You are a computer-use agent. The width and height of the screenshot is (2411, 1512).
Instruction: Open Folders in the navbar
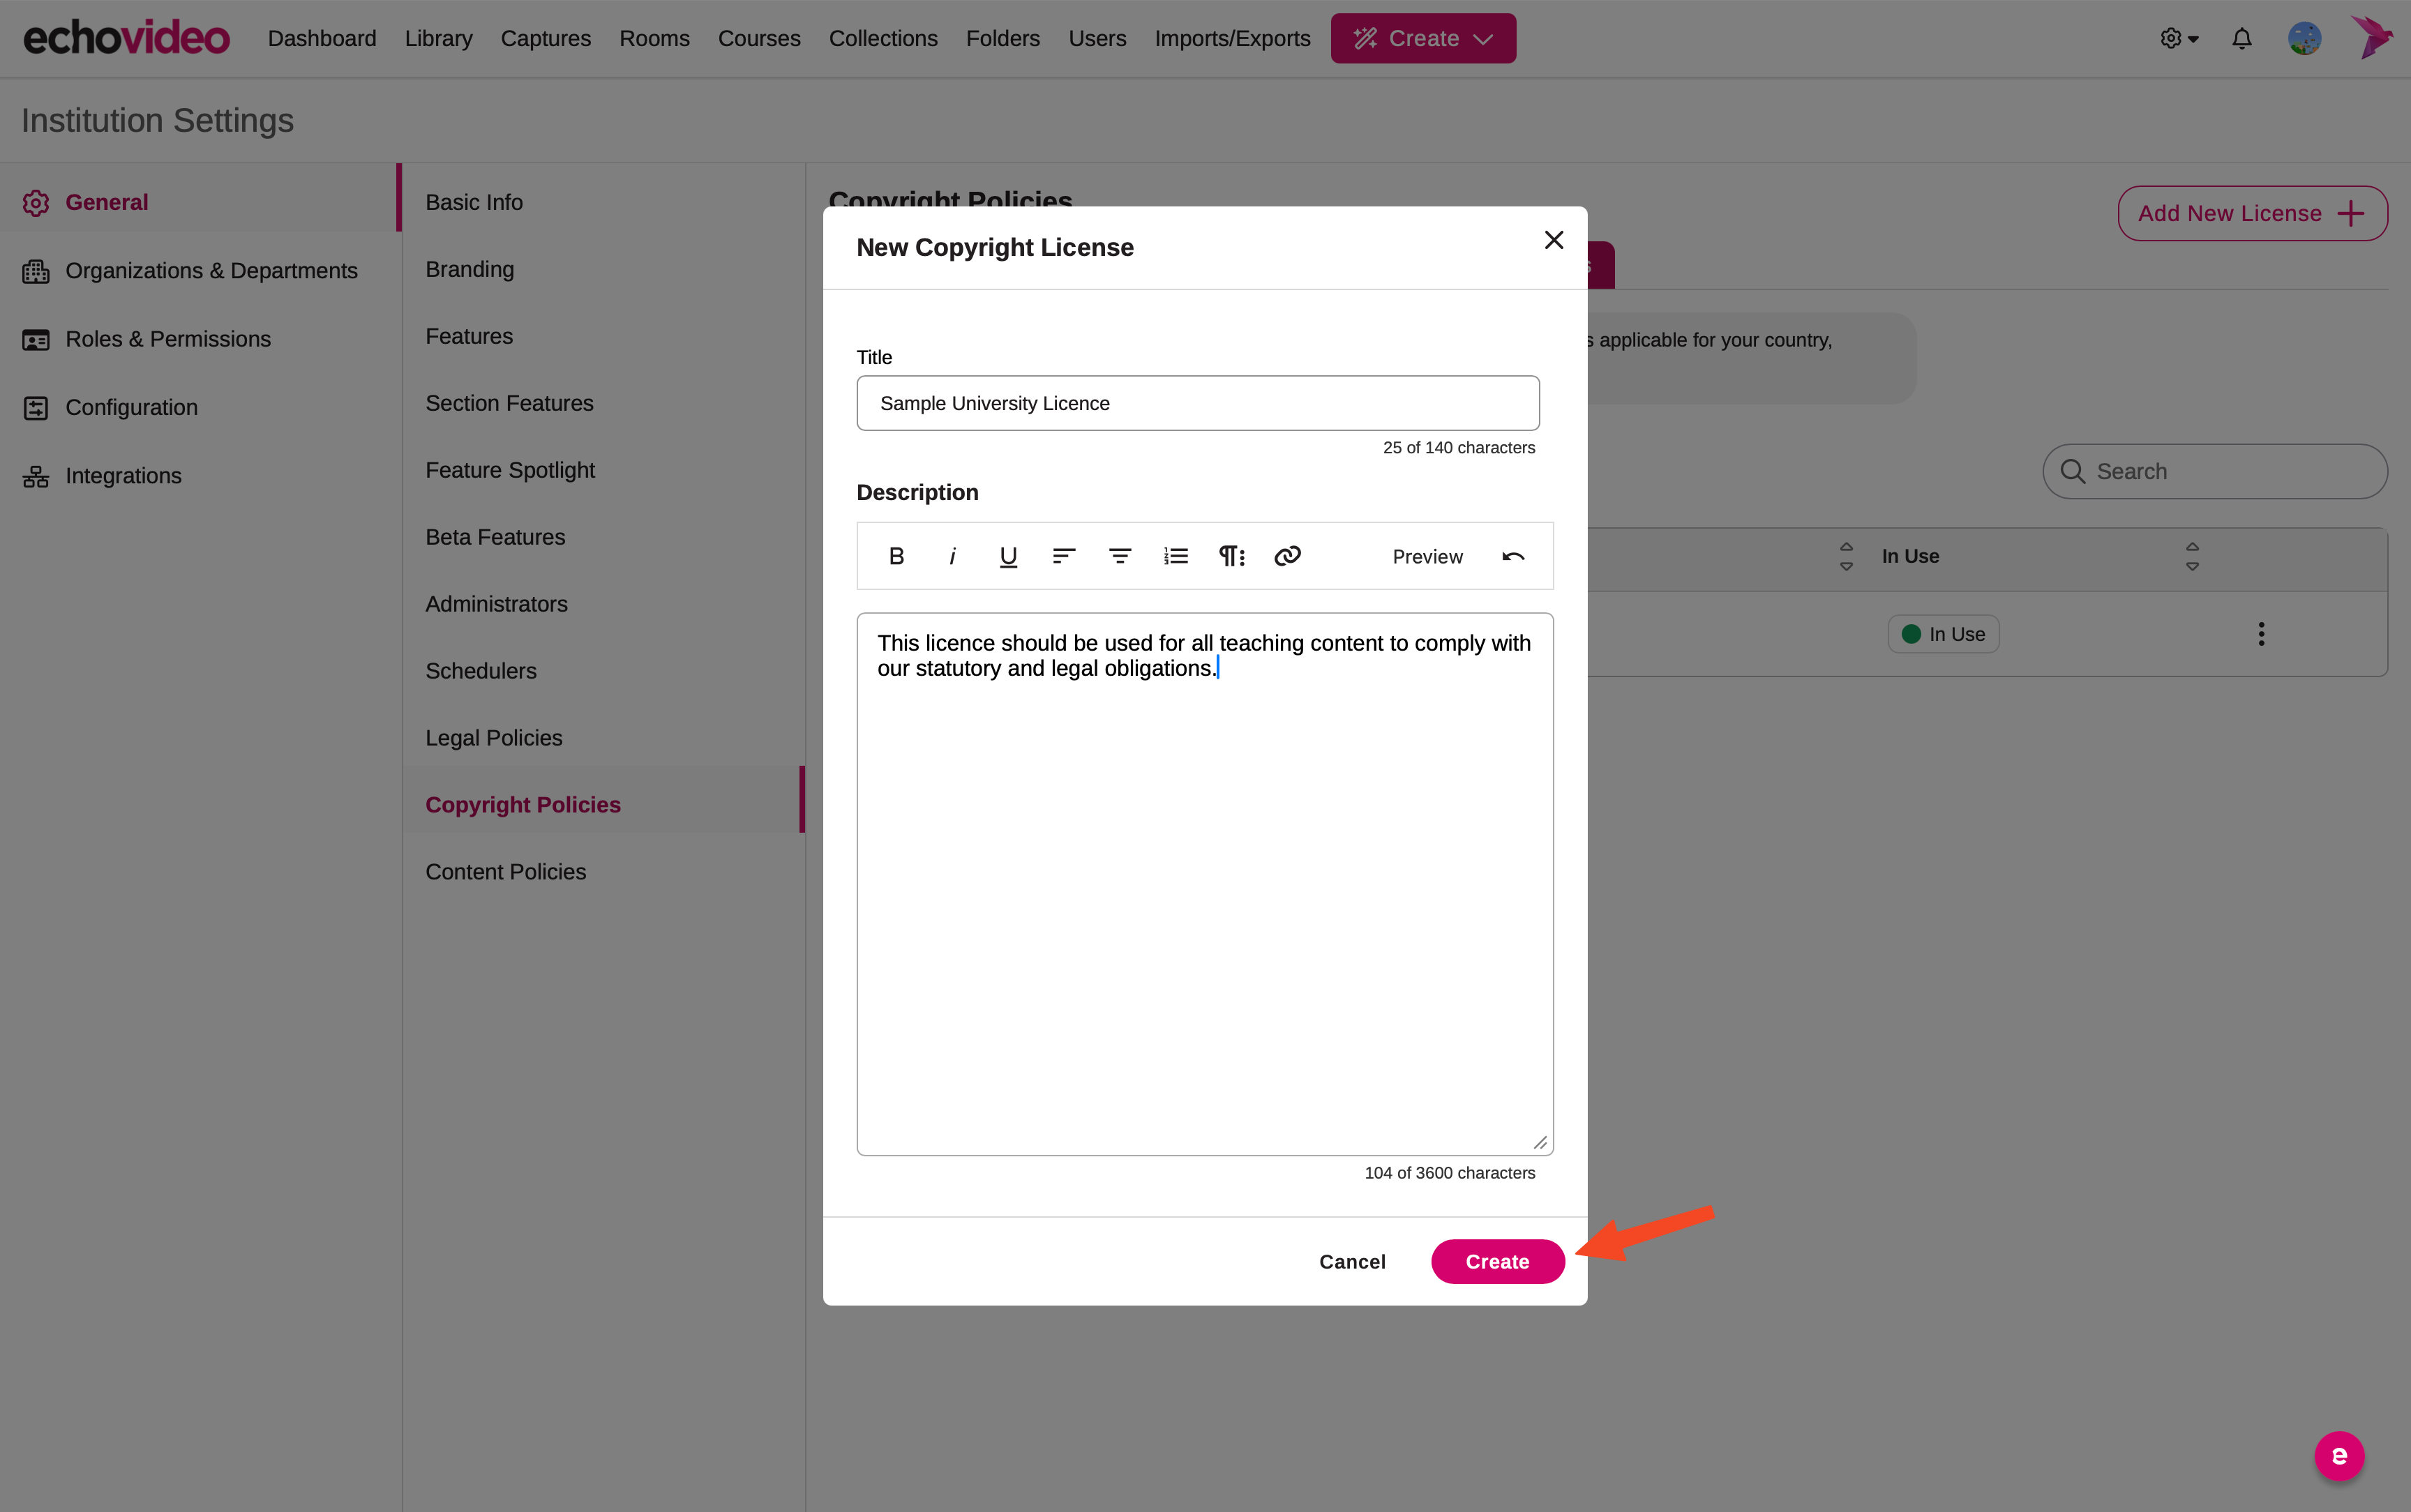click(1002, 38)
